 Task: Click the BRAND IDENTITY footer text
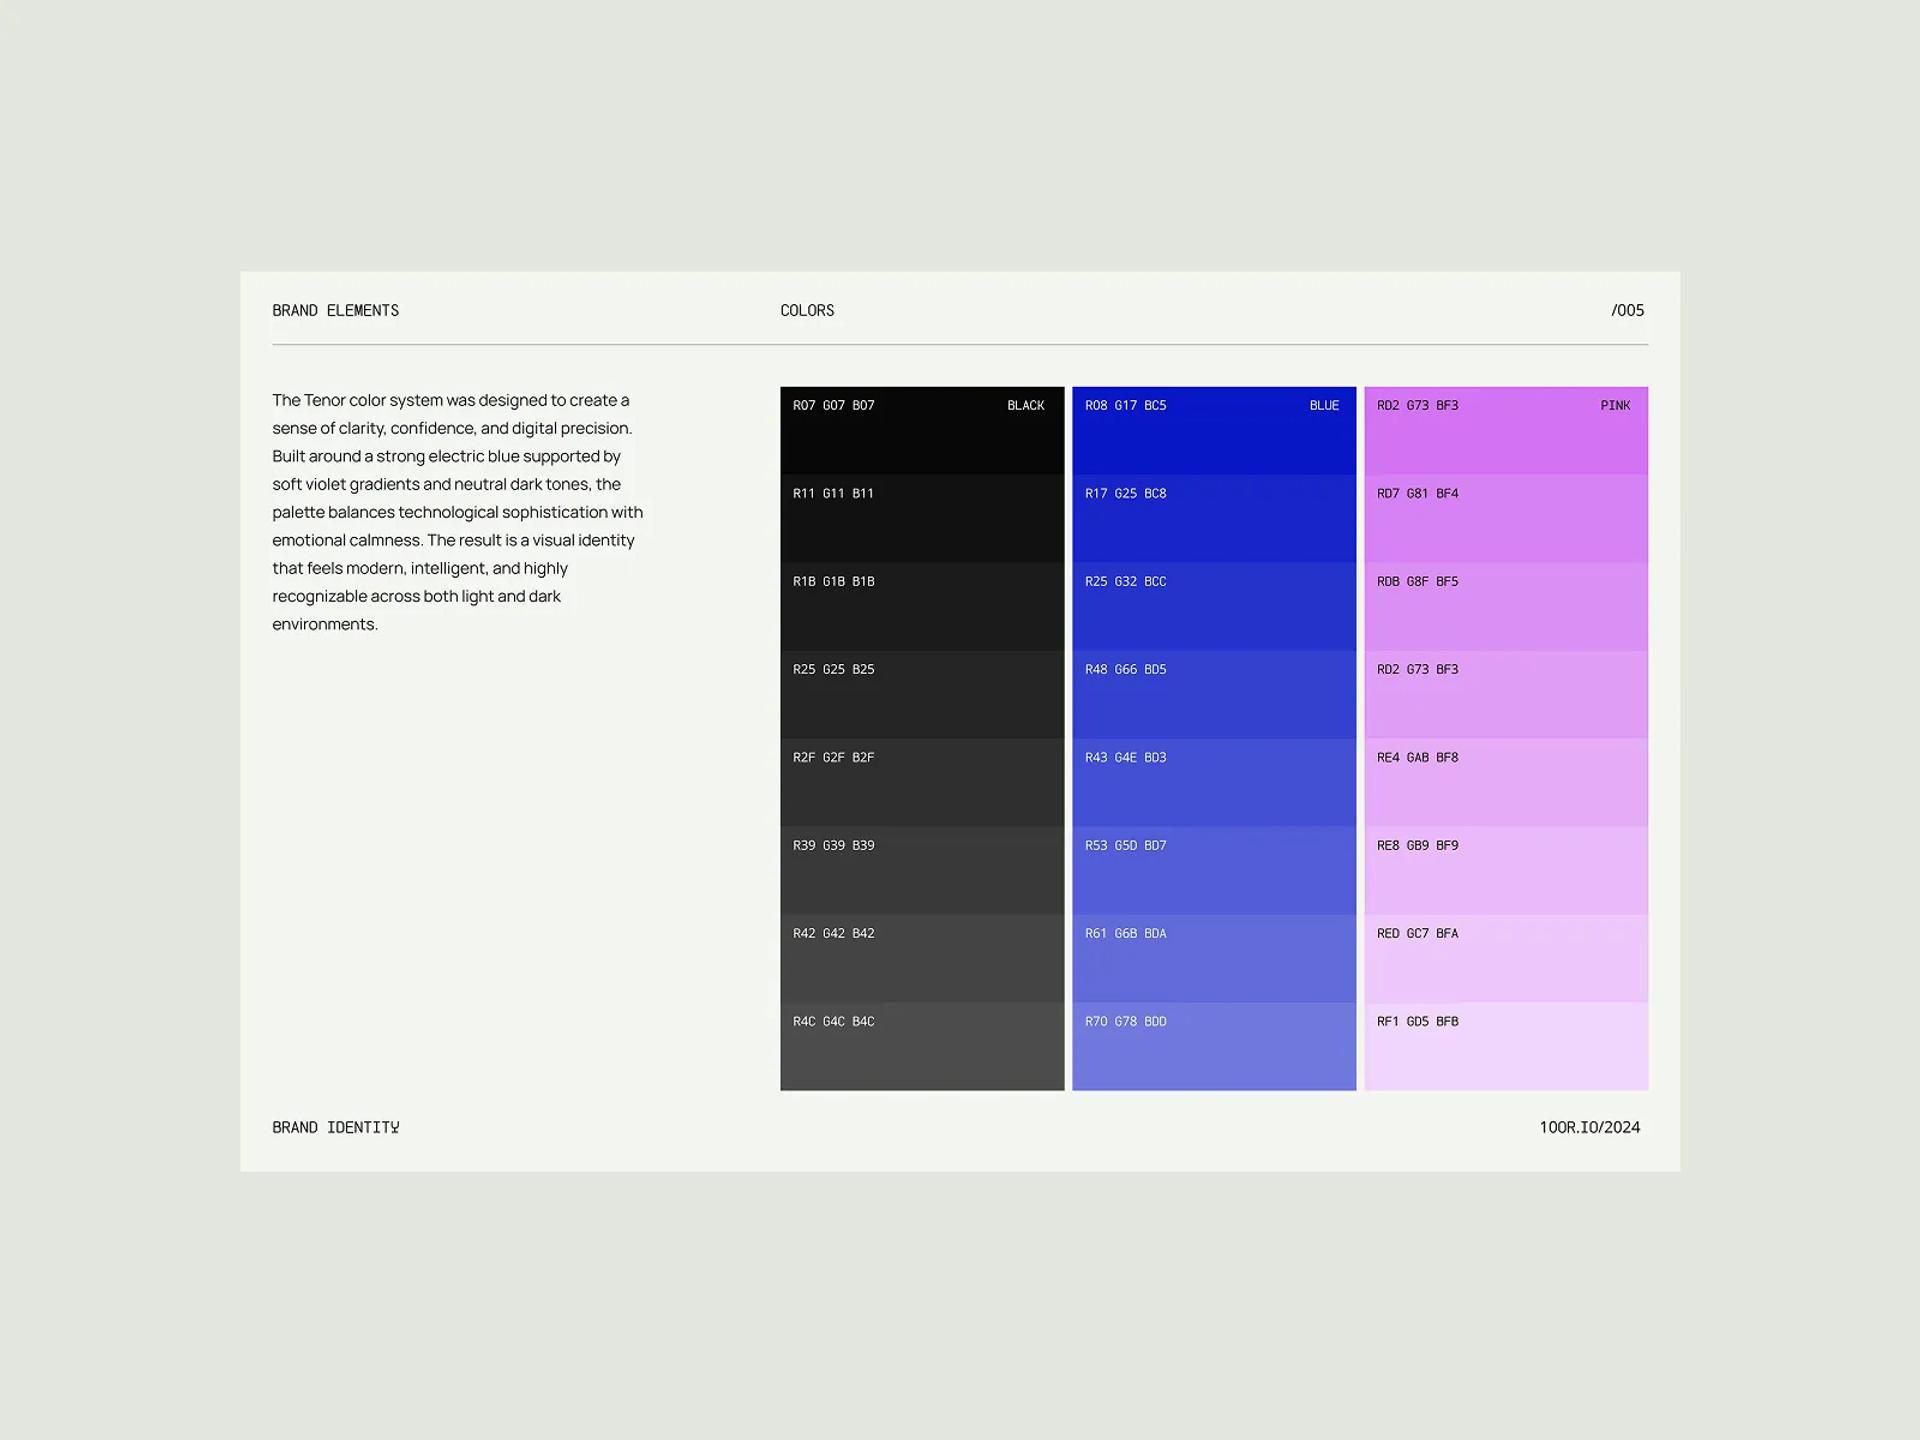tap(335, 1127)
